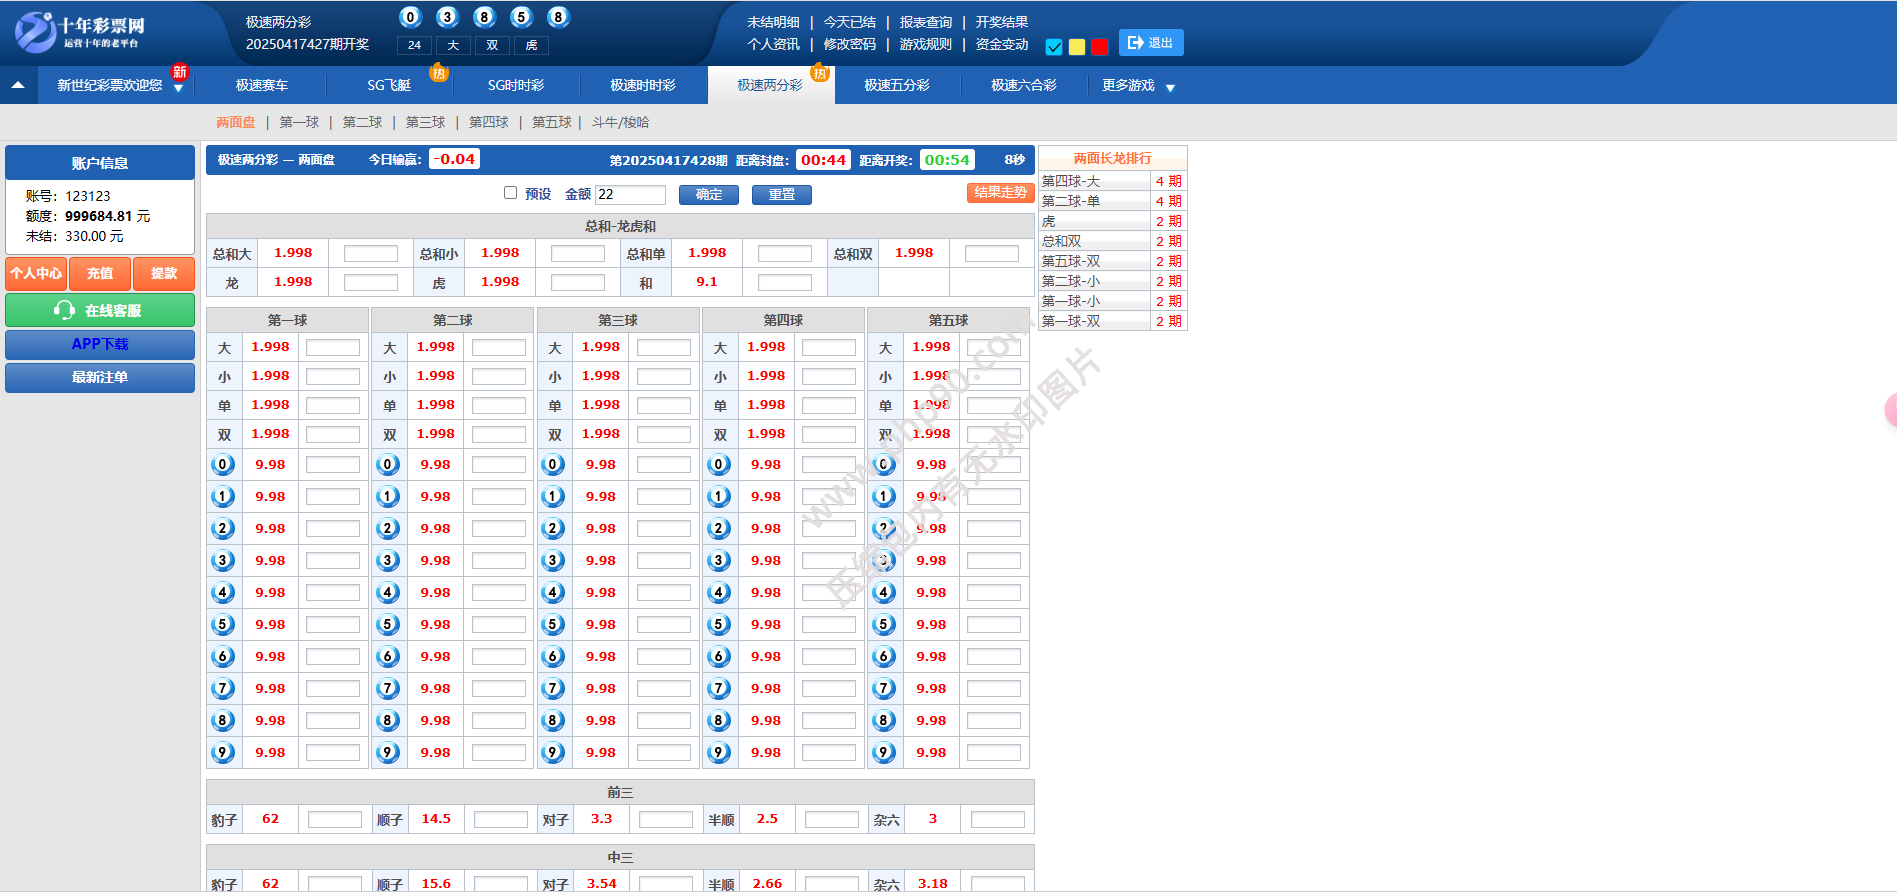Click the 结果走势 results trend button
This screenshot has height=896, width=1897.
pos(1000,193)
